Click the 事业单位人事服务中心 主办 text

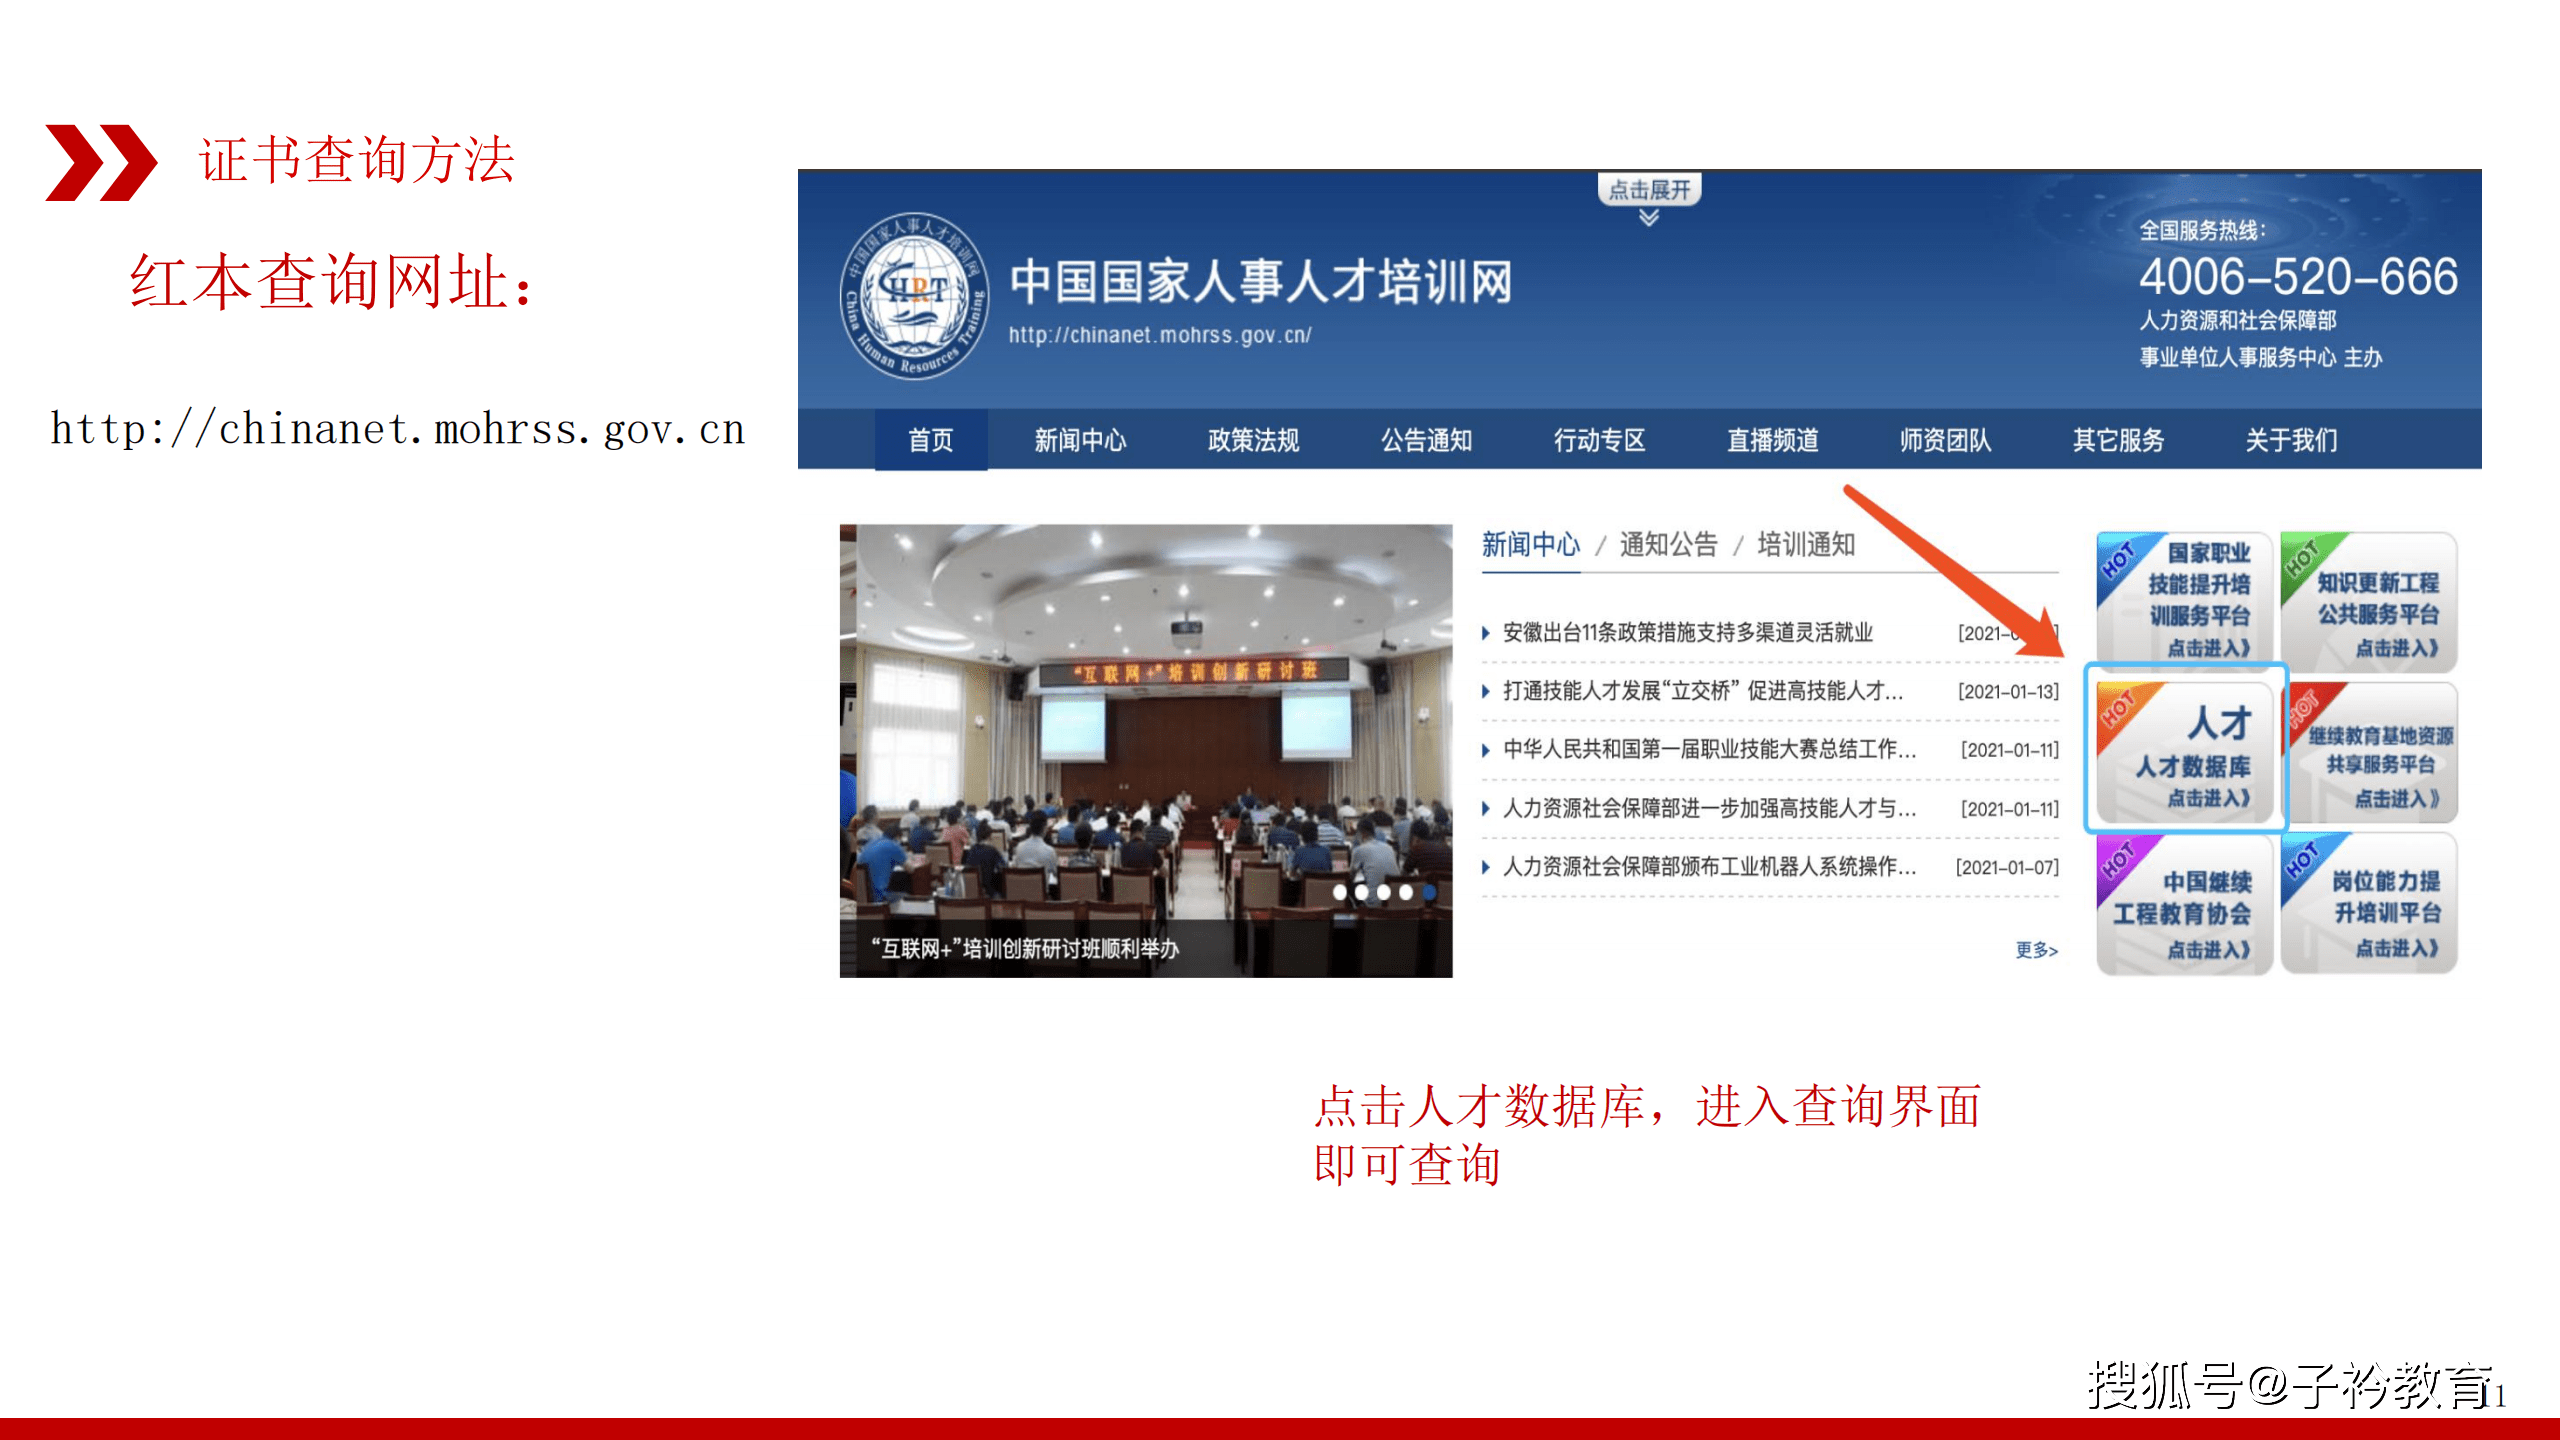click(x=2261, y=358)
